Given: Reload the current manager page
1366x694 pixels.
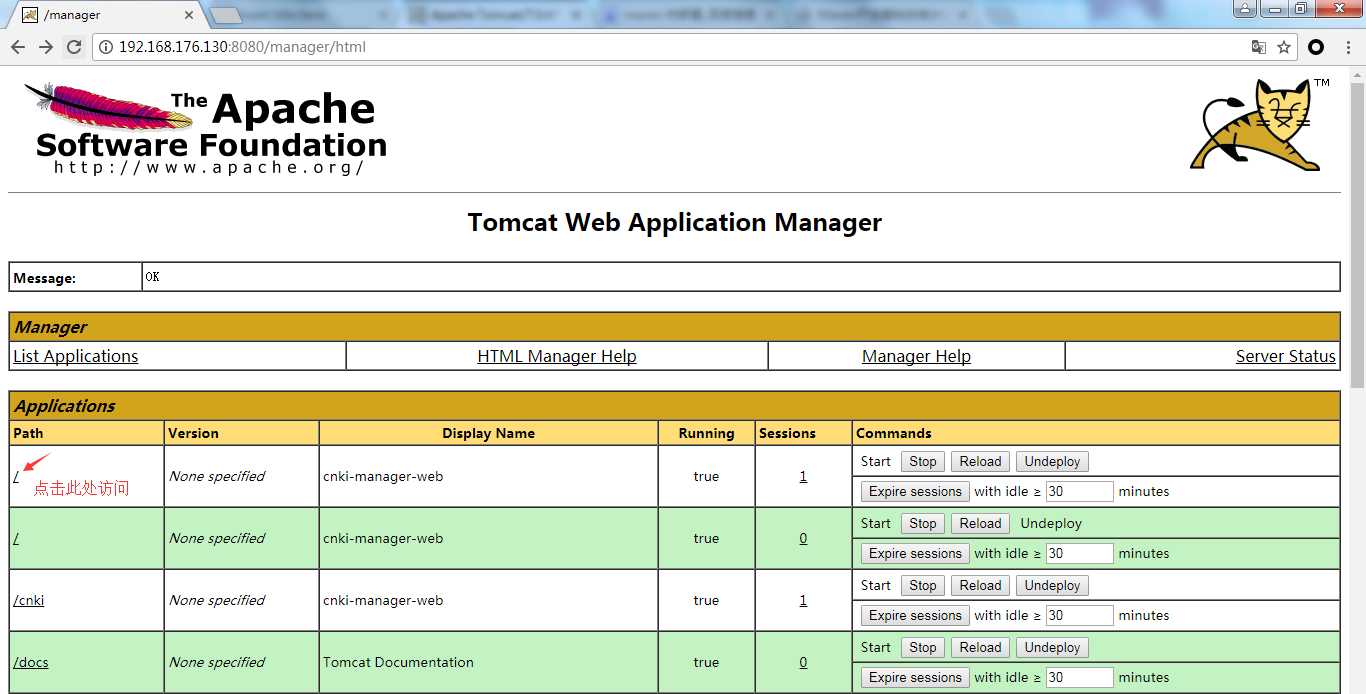Looking at the screenshot, I should (74, 47).
